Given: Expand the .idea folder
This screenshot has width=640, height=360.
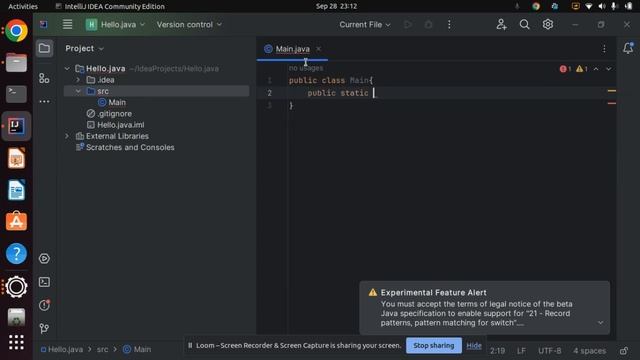Looking at the screenshot, I should [78, 80].
